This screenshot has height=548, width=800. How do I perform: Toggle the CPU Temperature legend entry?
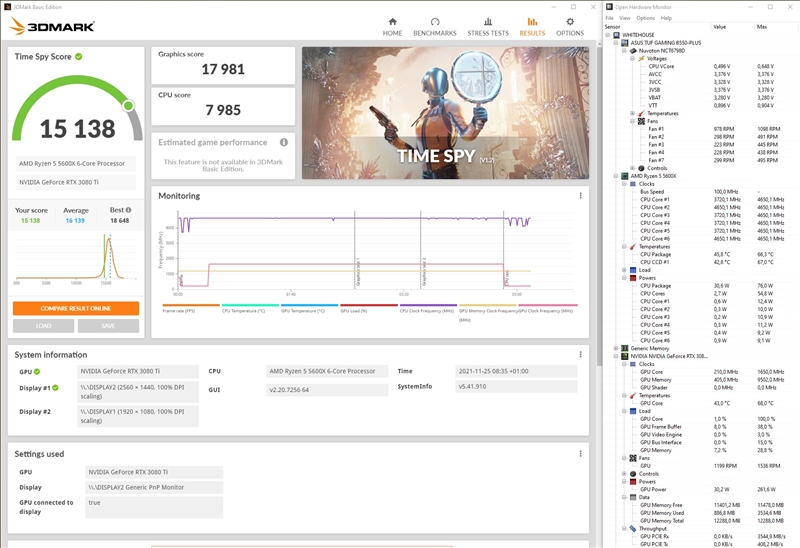coord(250,308)
